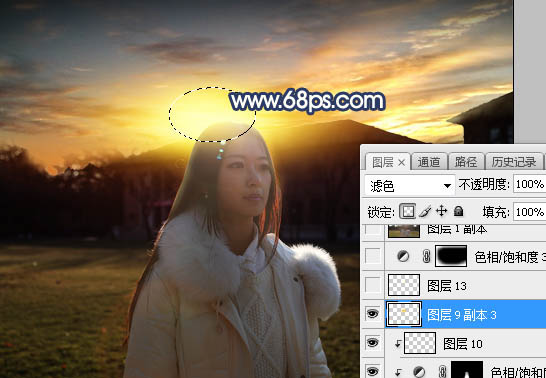Toggle lock image pixels brush icon
The width and height of the screenshot is (546, 378).
[x=424, y=212]
